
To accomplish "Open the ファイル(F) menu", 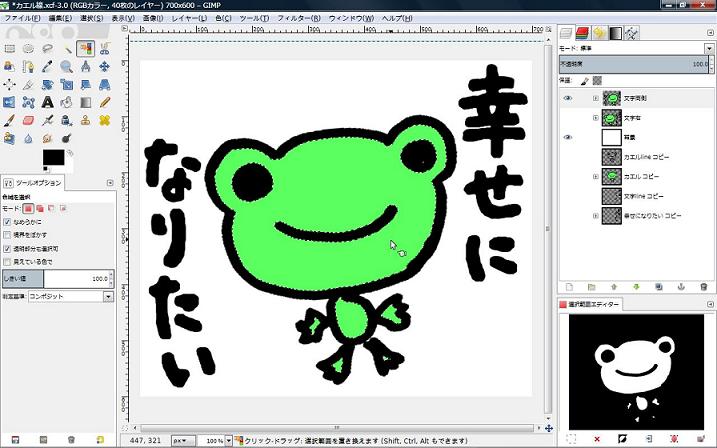I will coord(22,18).
